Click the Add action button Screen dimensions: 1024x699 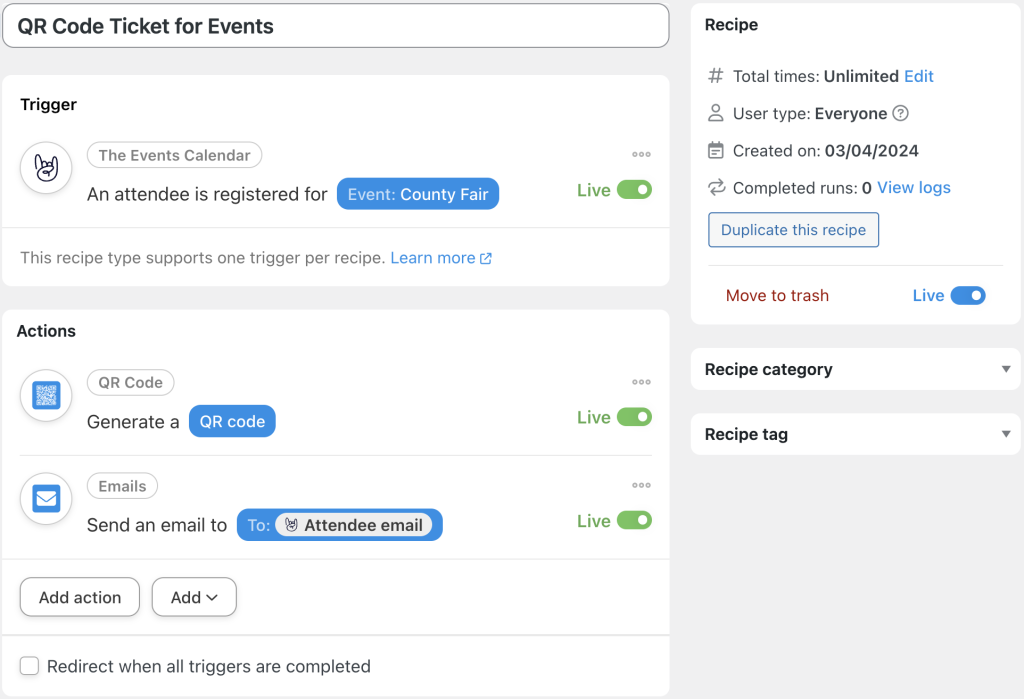pyautogui.click(x=80, y=597)
